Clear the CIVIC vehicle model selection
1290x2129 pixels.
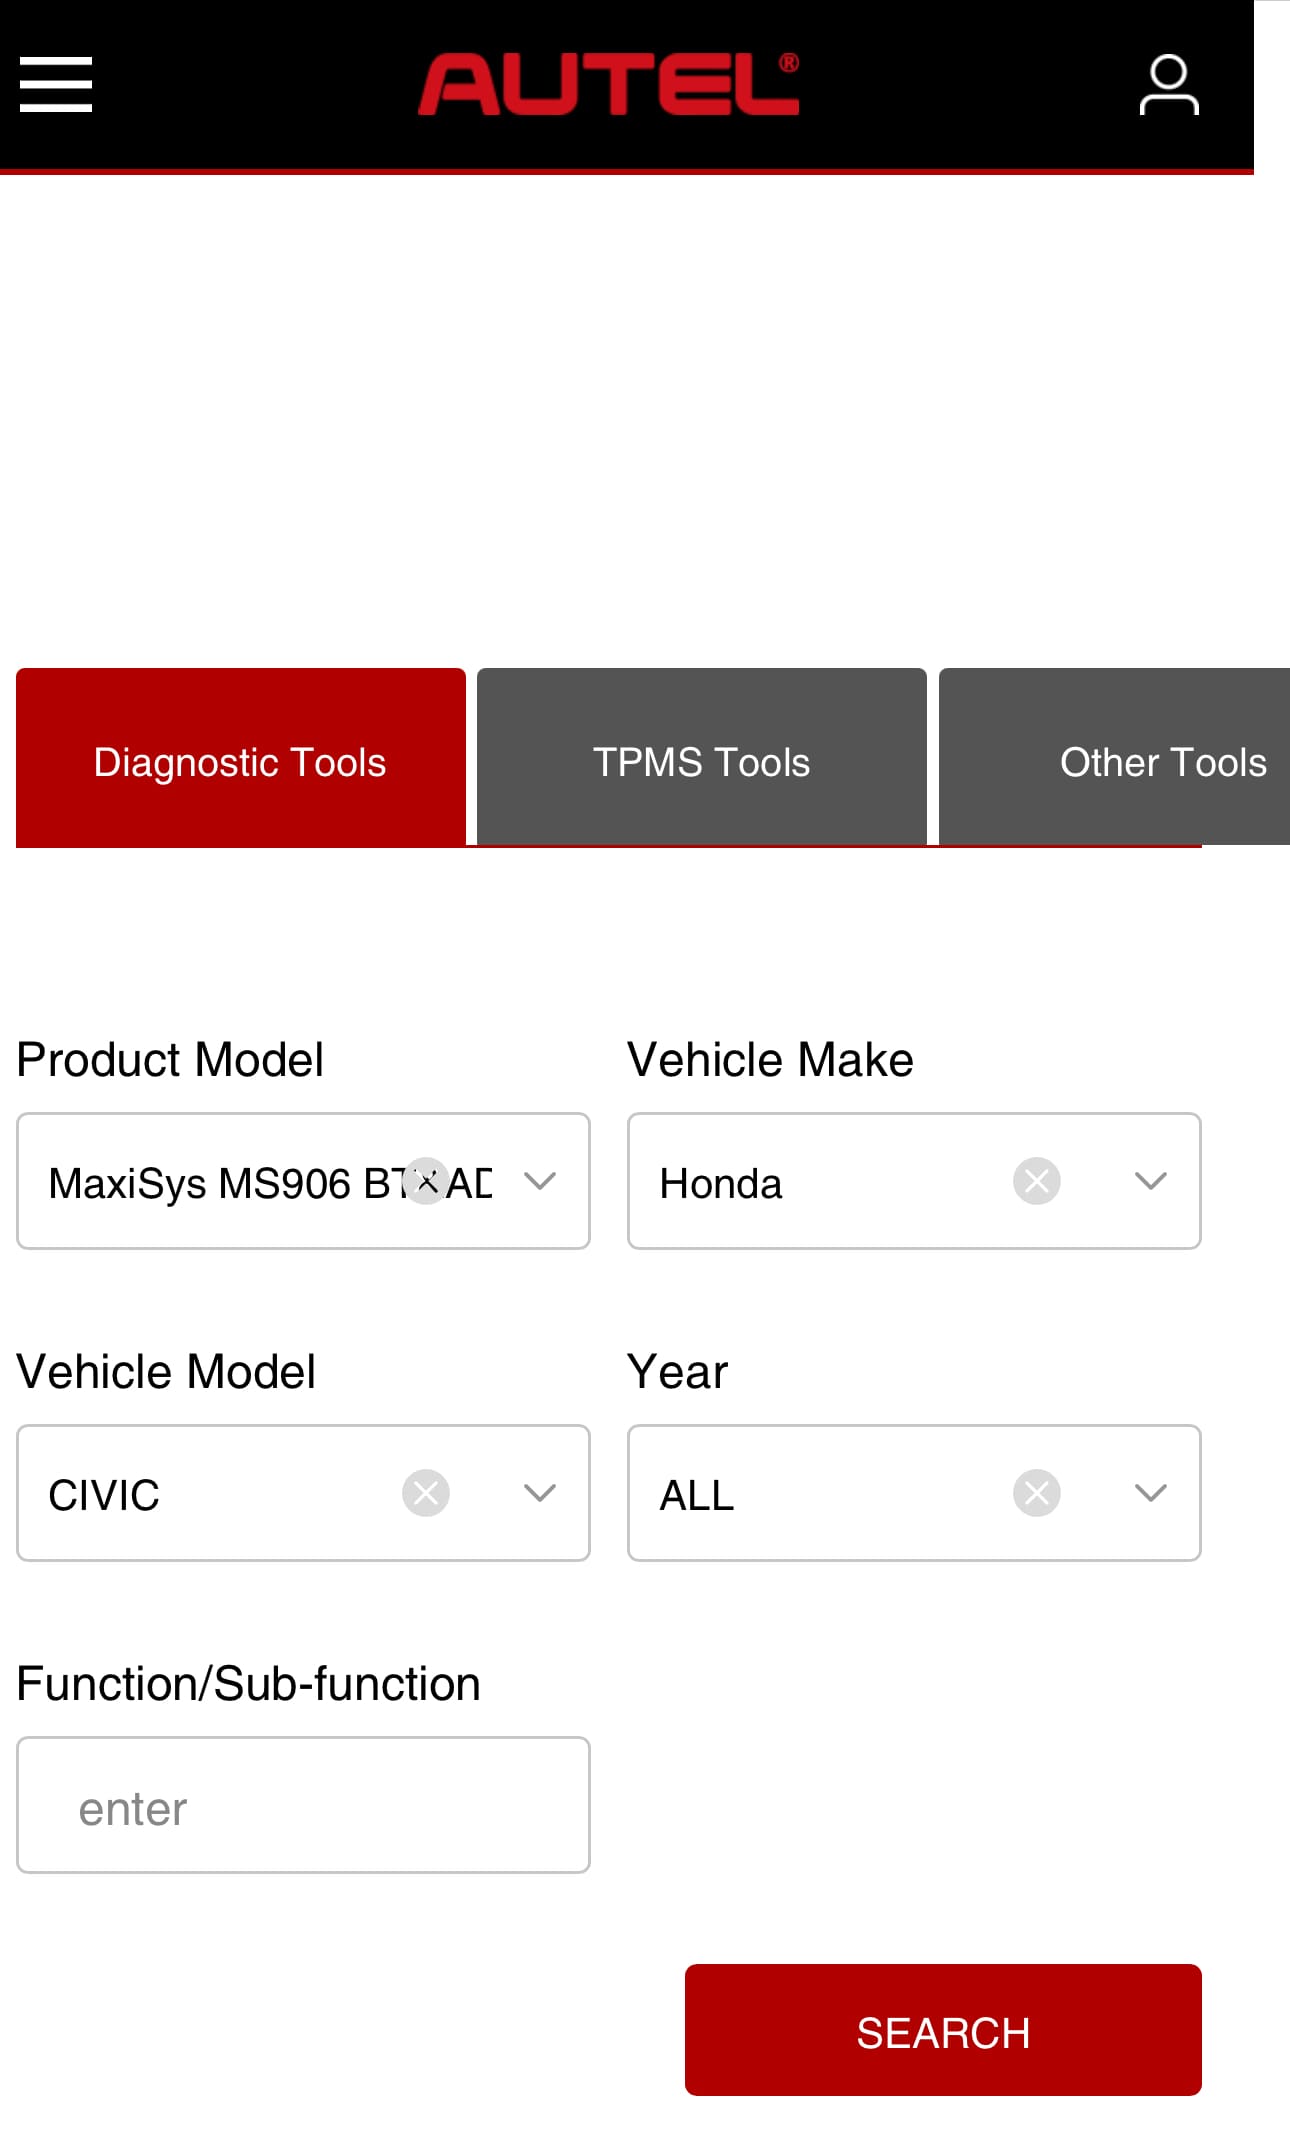click(x=426, y=1493)
